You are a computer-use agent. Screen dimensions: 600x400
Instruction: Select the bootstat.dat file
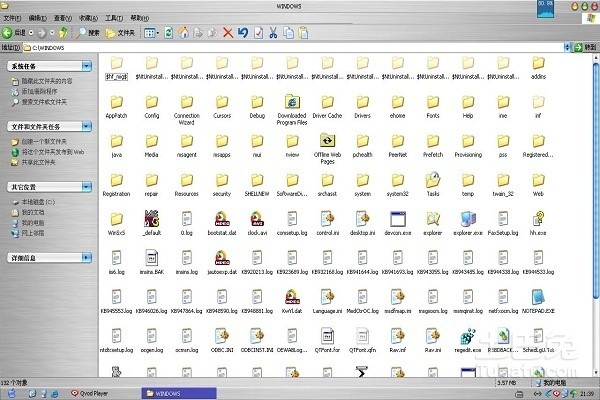pos(222,224)
